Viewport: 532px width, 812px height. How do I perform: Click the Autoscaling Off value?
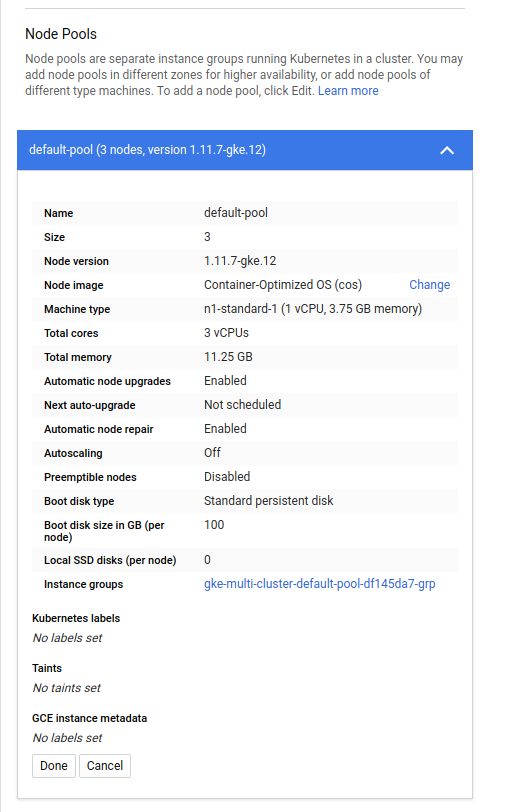[212, 453]
